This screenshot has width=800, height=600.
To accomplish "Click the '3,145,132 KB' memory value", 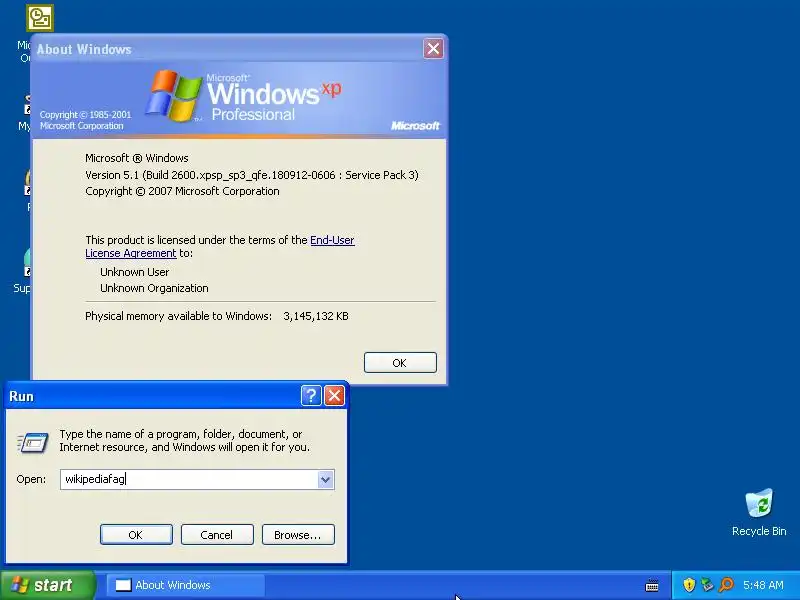I will point(316,316).
